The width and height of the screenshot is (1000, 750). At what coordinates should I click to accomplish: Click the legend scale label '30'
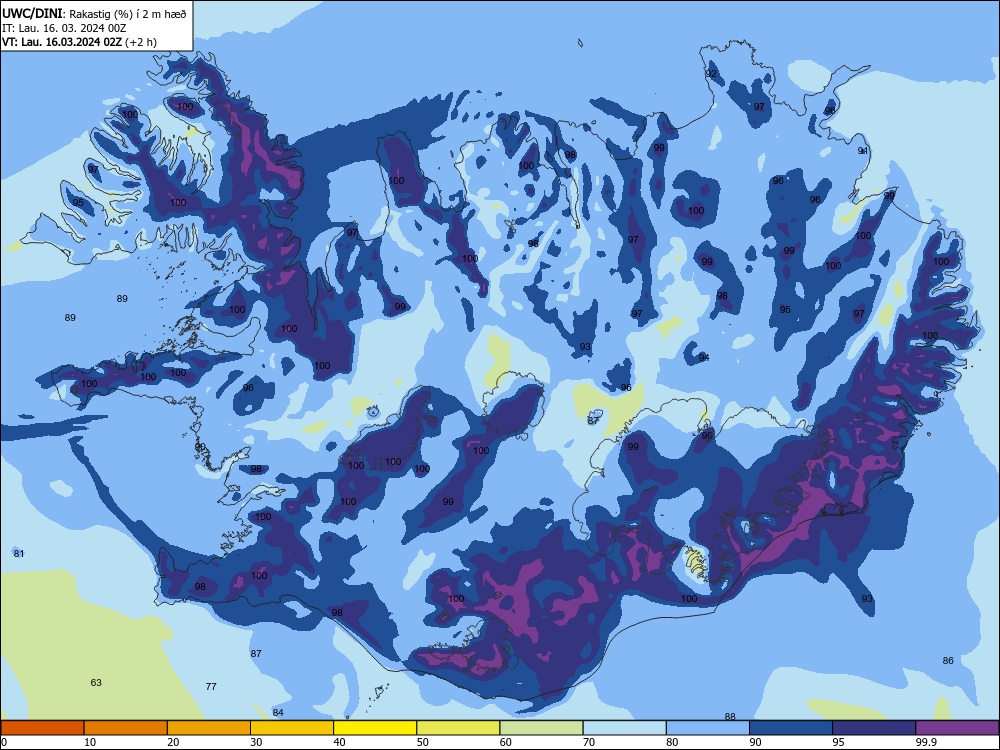pyautogui.click(x=256, y=742)
